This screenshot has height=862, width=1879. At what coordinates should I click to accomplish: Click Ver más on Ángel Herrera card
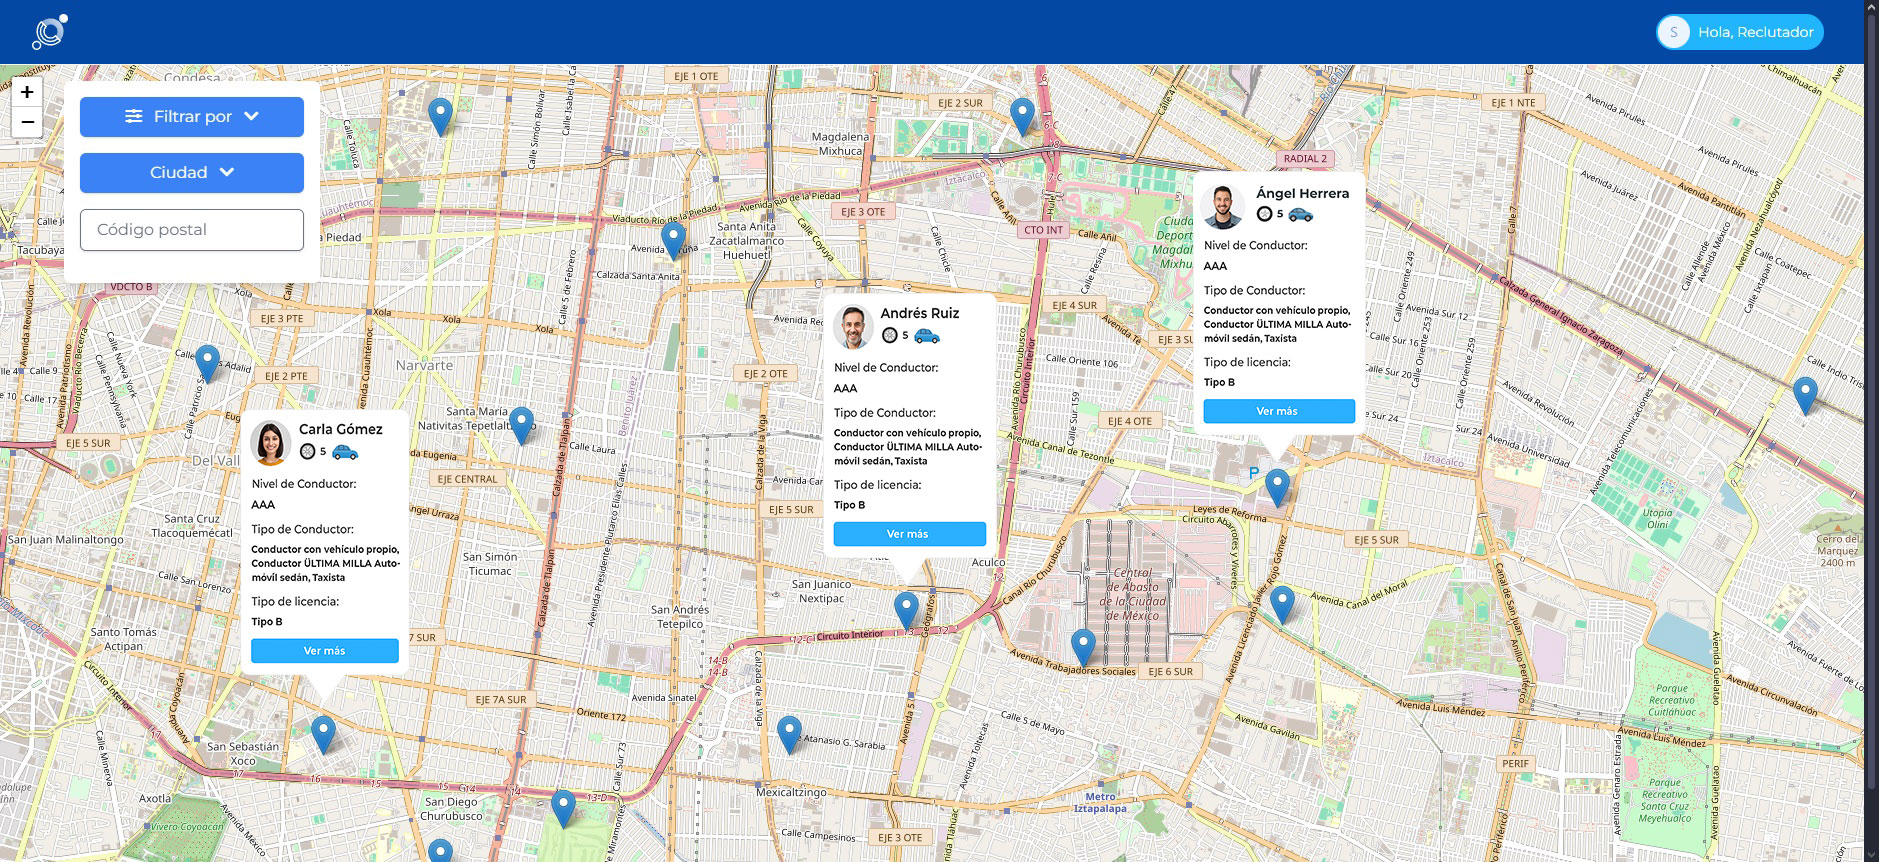click(1279, 411)
